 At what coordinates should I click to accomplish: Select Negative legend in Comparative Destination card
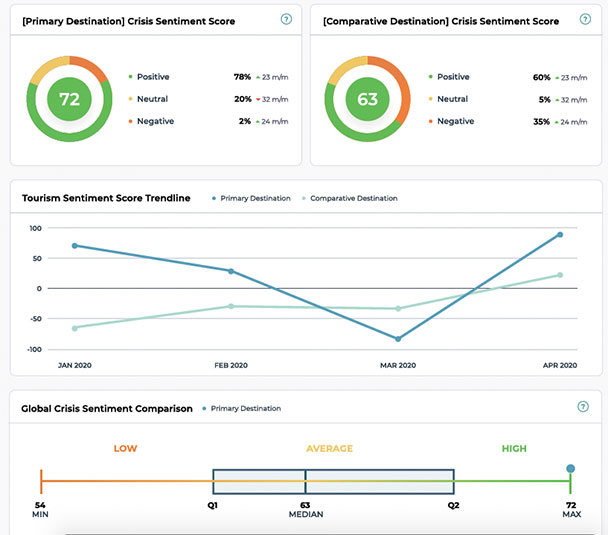click(x=455, y=121)
